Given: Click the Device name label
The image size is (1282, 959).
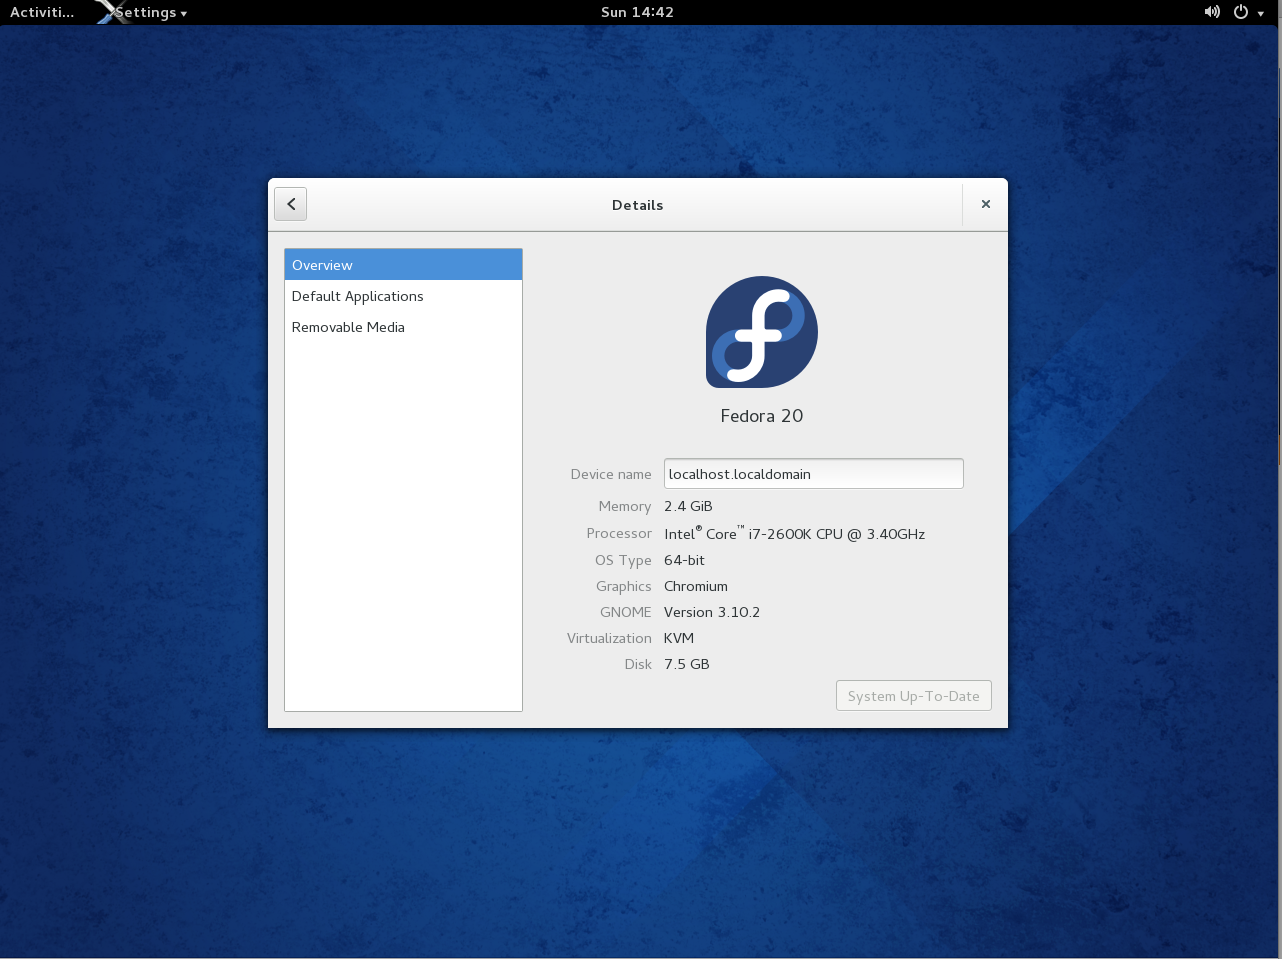Looking at the screenshot, I should [x=611, y=474].
